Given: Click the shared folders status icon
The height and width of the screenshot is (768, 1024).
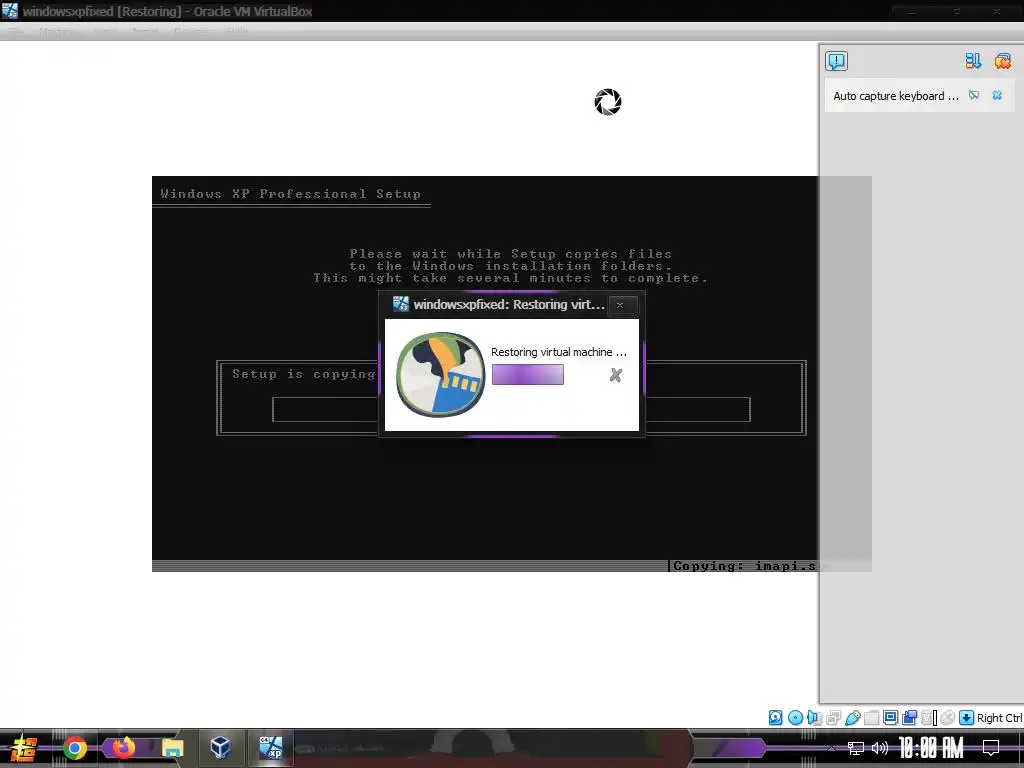Looking at the screenshot, I should click(871, 718).
